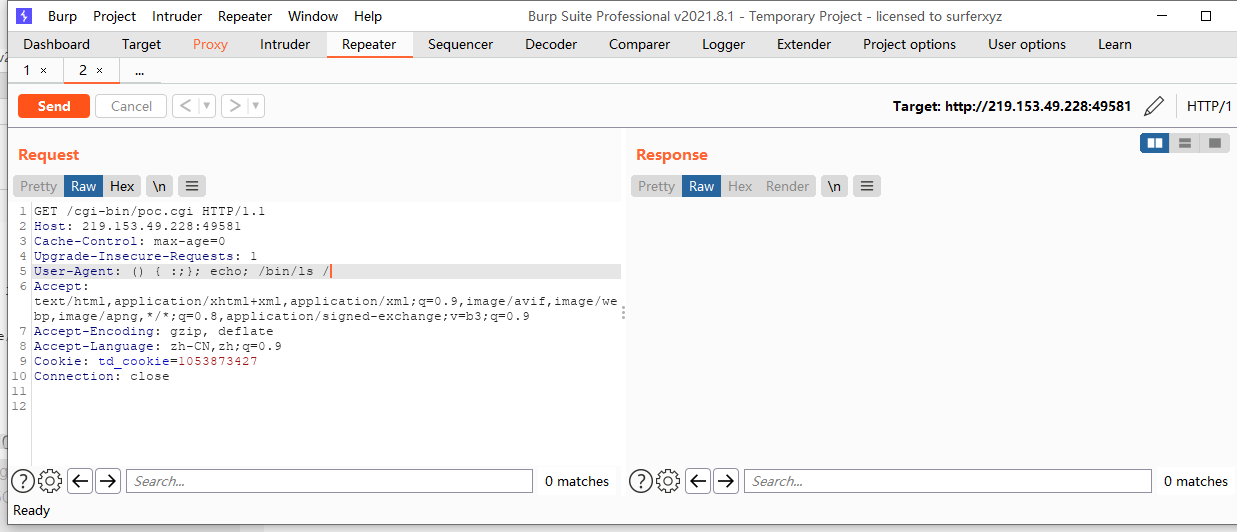Go forward to next request in history

point(235,106)
